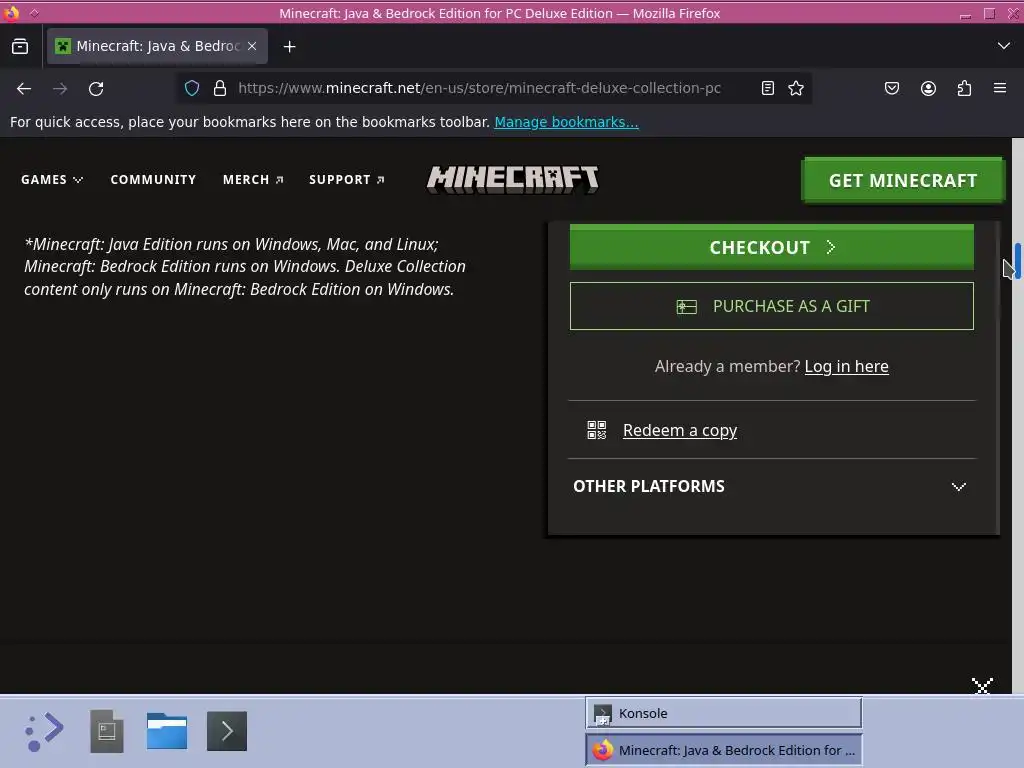Open the KDE application launcher
1024x768 pixels.
(44, 731)
